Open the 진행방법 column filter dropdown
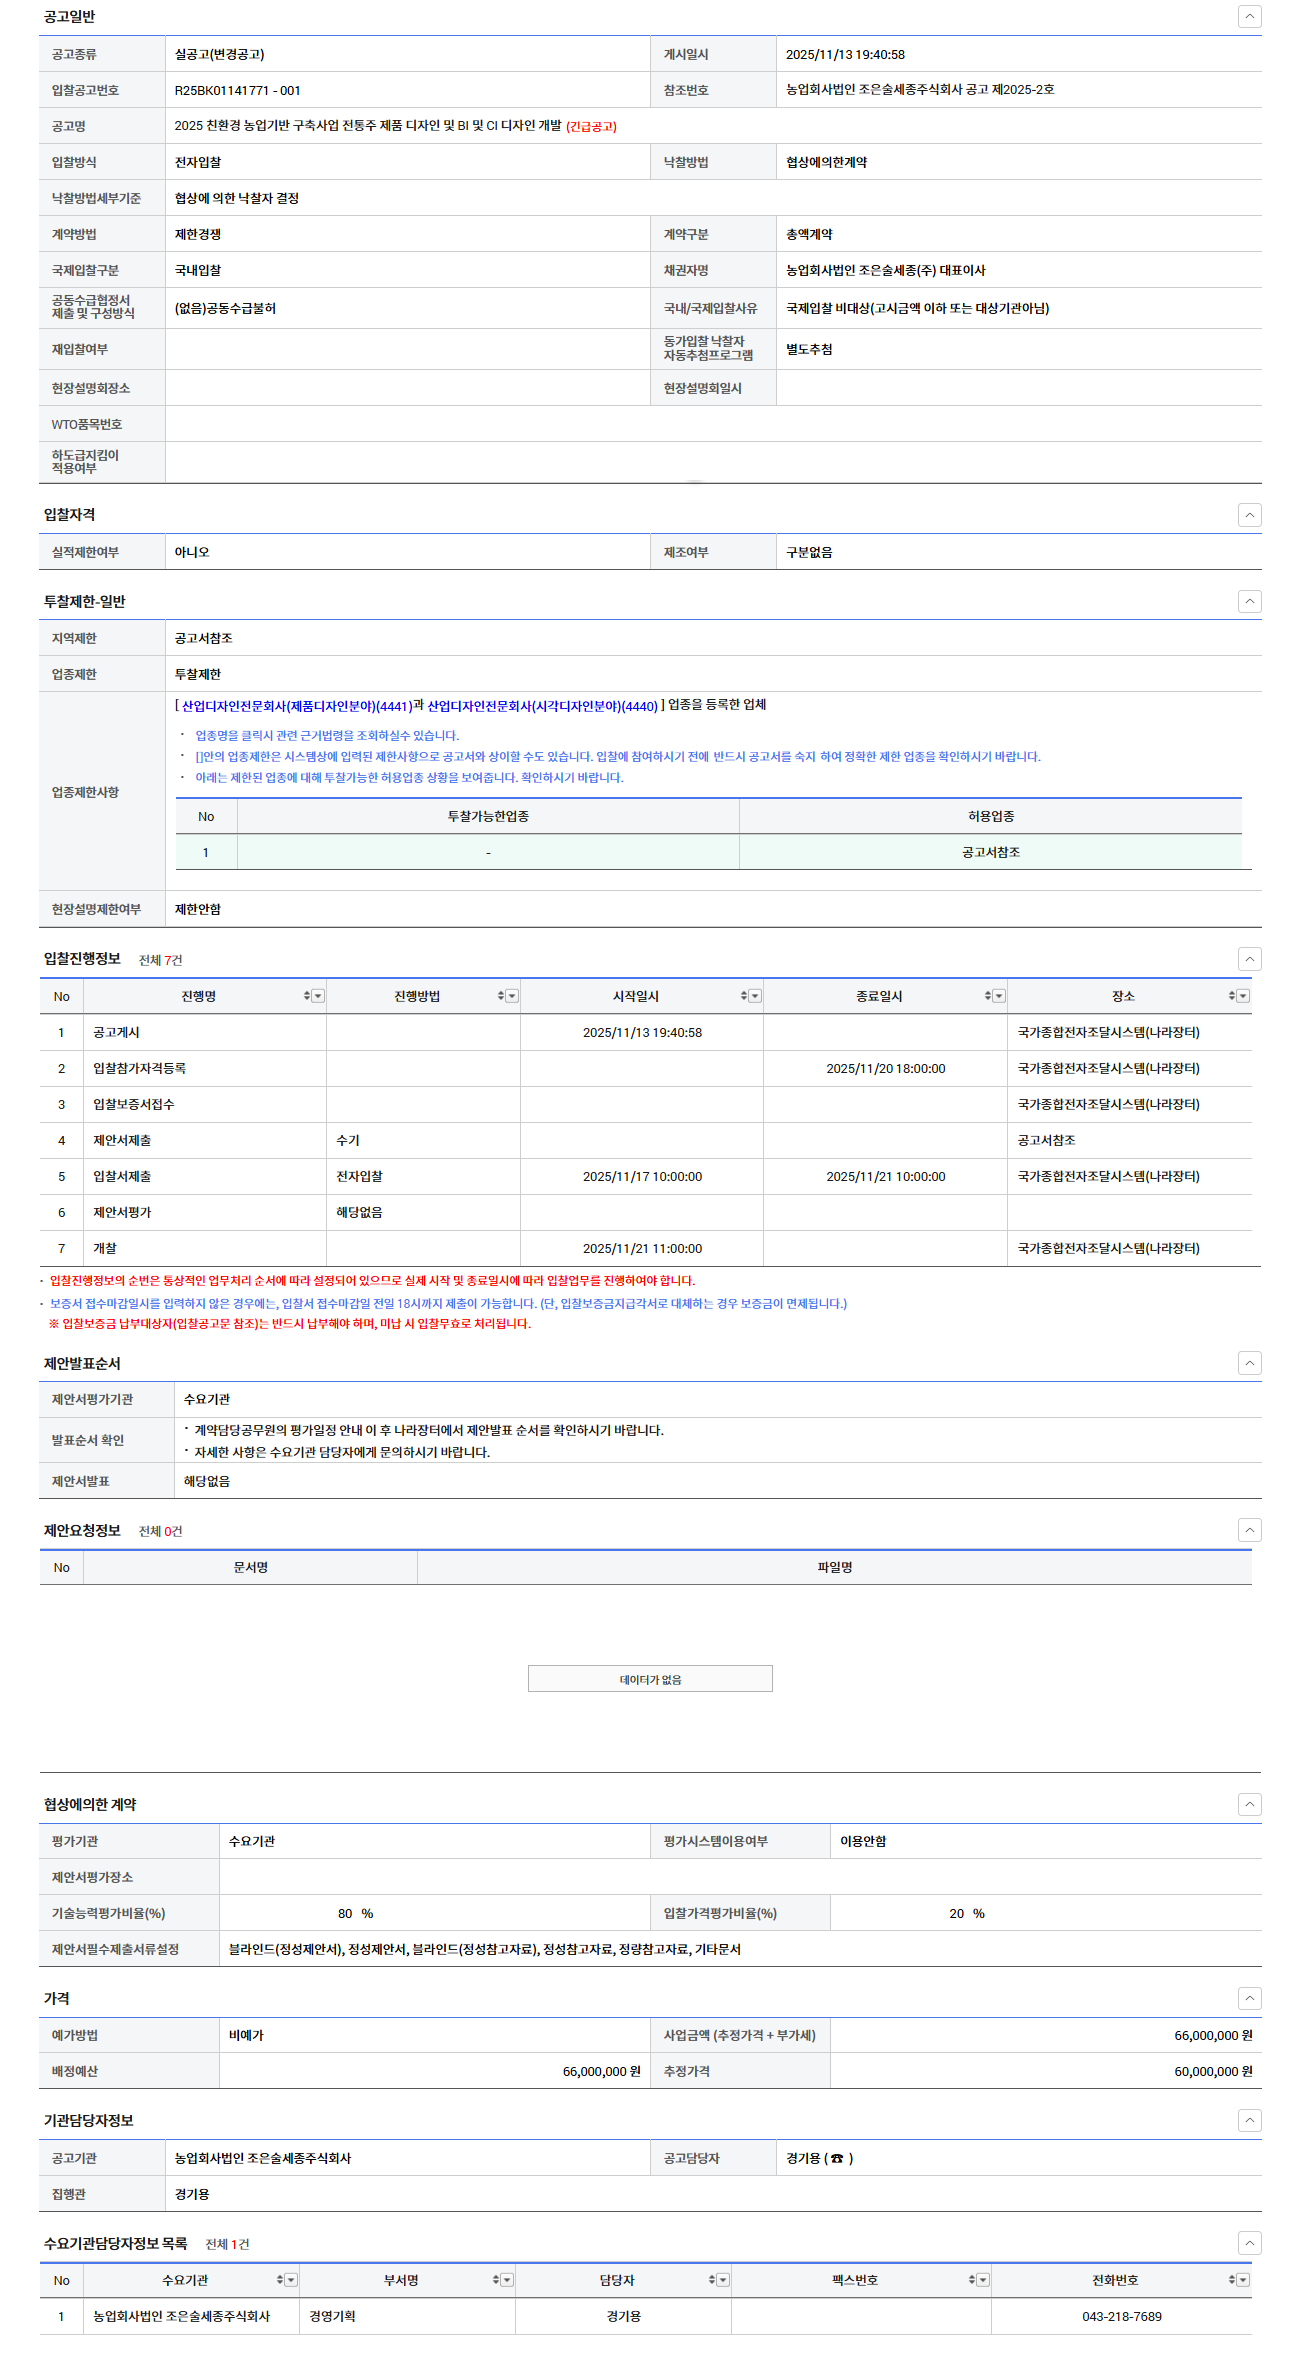Image resolution: width=1291 pixels, height=2377 pixels. 512,996
